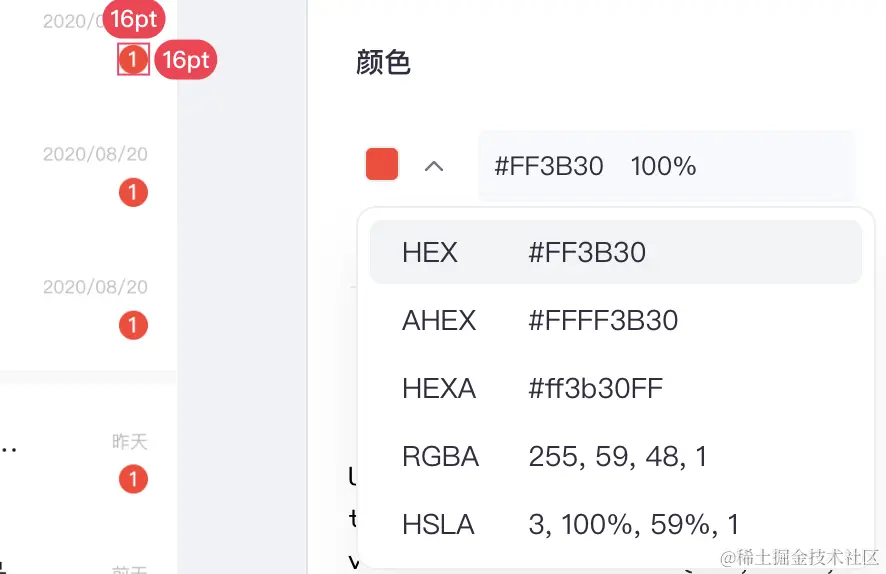Click the 昨天 timestamp label

tap(130, 441)
